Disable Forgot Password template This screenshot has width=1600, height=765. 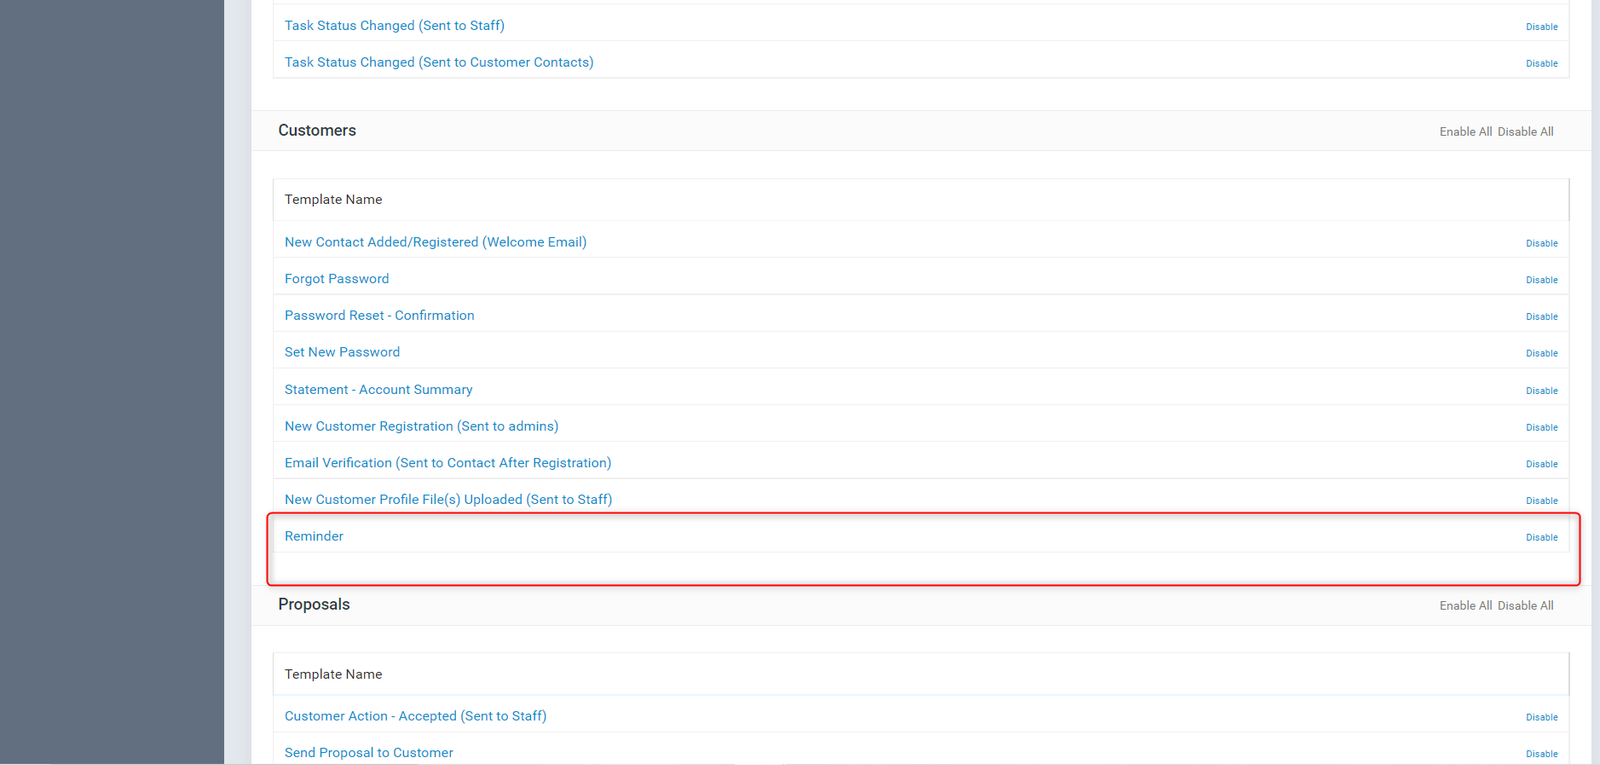(x=1541, y=281)
